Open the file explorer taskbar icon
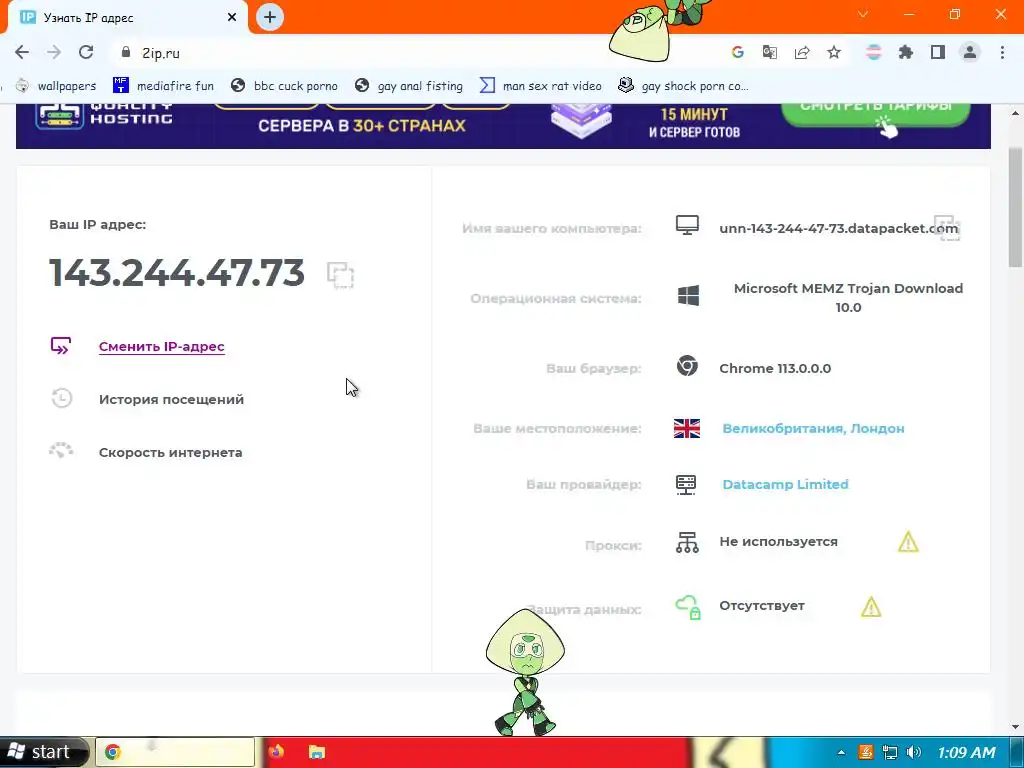Viewport: 1024px width, 768px height. tap(317, 752)
